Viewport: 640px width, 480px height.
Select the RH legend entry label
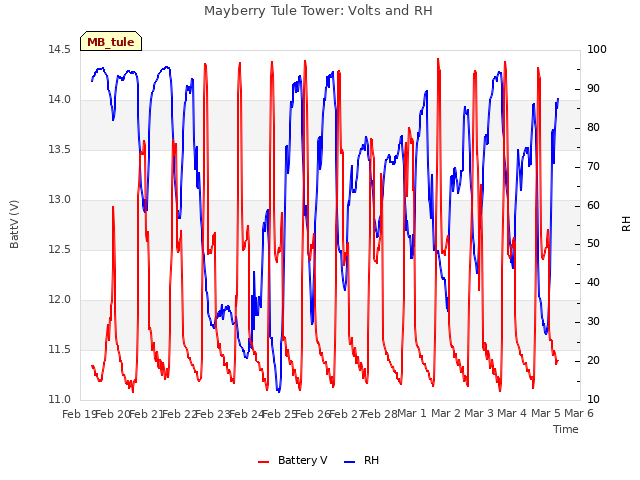point(371,460)
